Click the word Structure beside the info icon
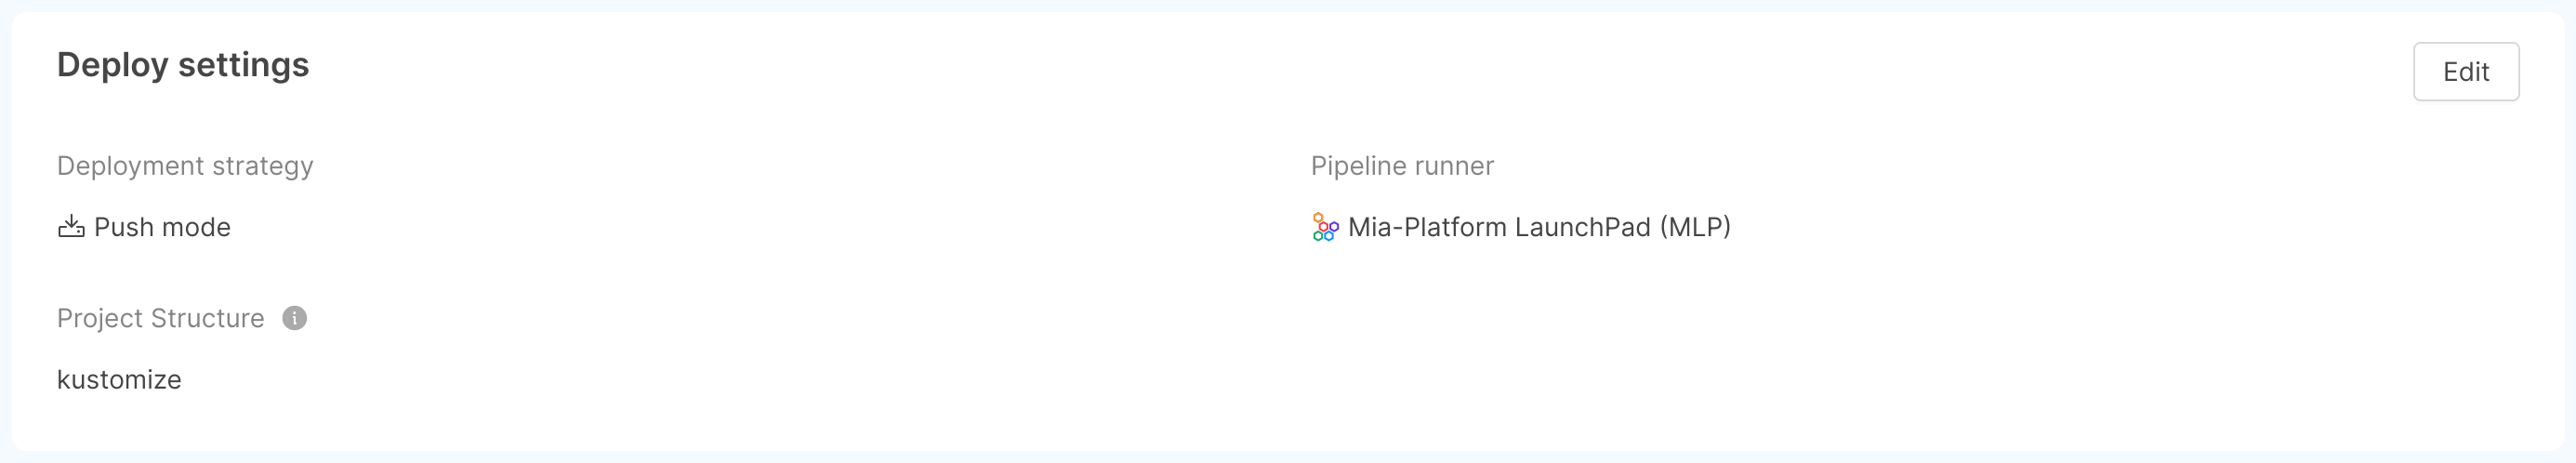2576x463 pixels. click(x=208, y=318)
